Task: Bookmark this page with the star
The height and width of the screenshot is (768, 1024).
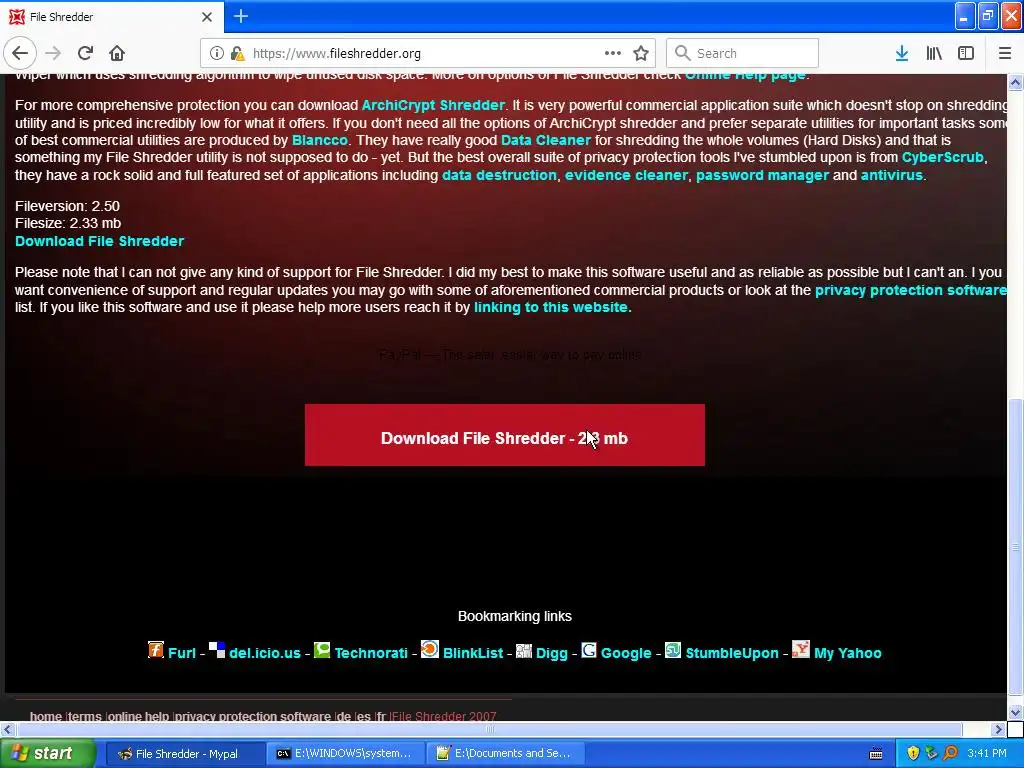Action: click(641, 54)
